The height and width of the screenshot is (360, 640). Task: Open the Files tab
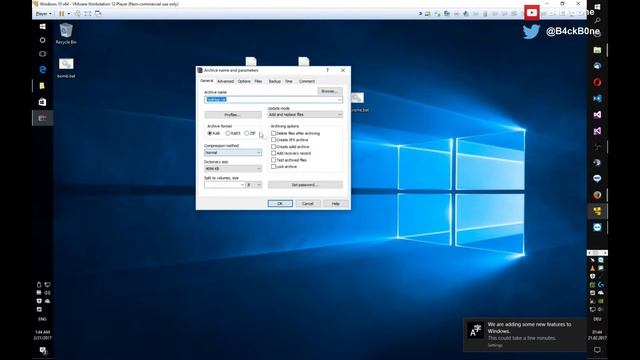[258, 81]
